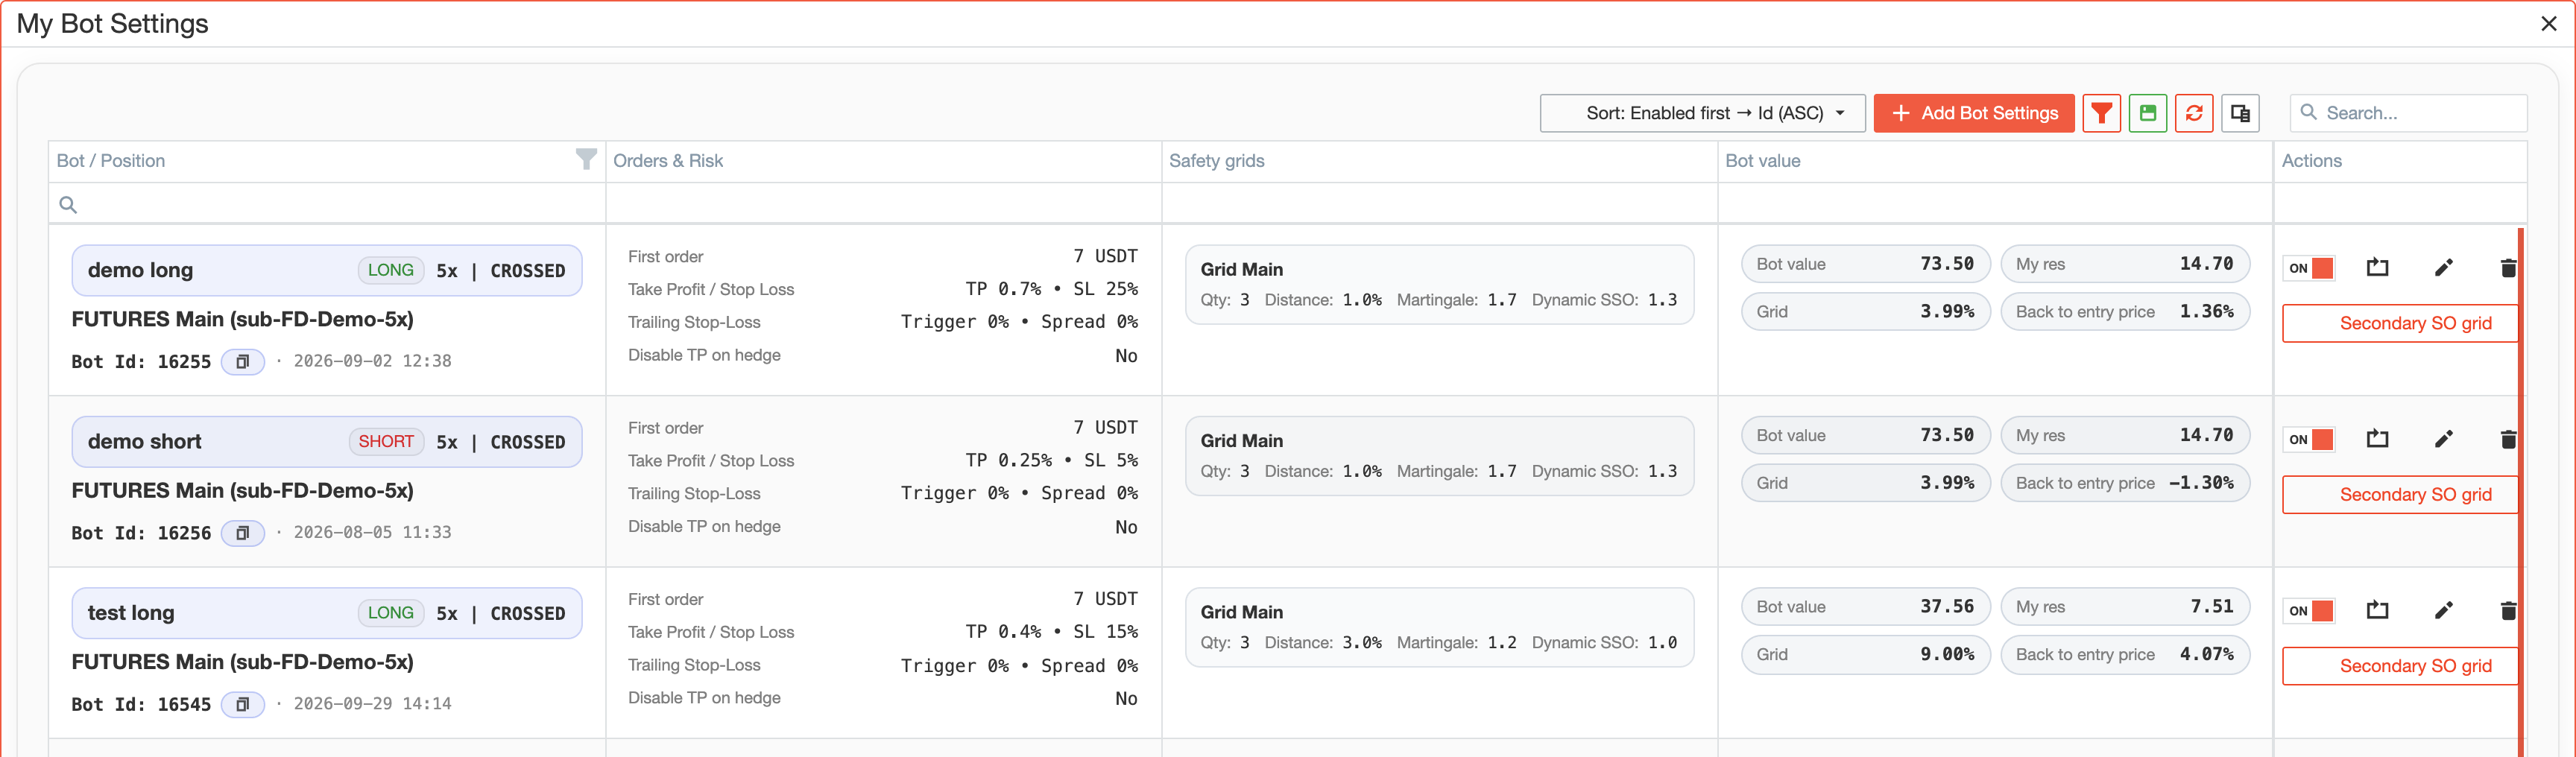The height and width of the screenshot is (757, 2576).
Task: Select the demo long bot name
Action: pyautogui.click(x=140, y=270)
